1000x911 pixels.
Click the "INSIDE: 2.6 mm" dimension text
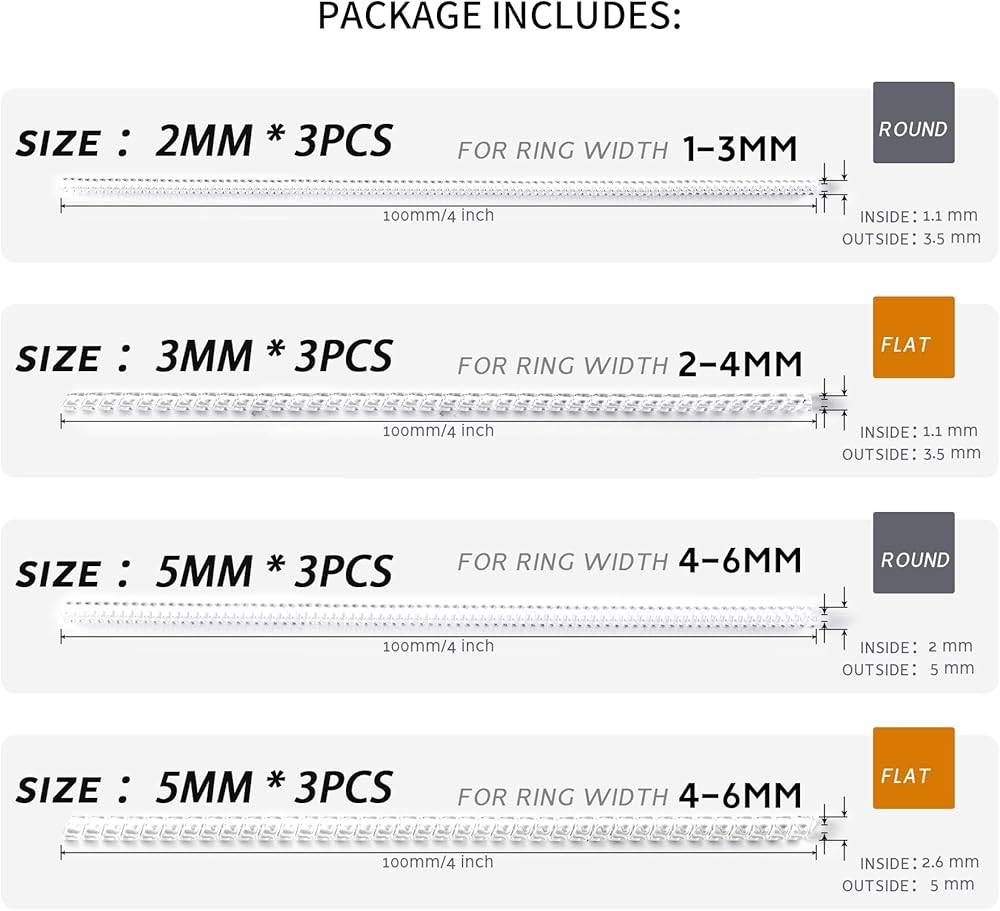[x=919, y=862]
